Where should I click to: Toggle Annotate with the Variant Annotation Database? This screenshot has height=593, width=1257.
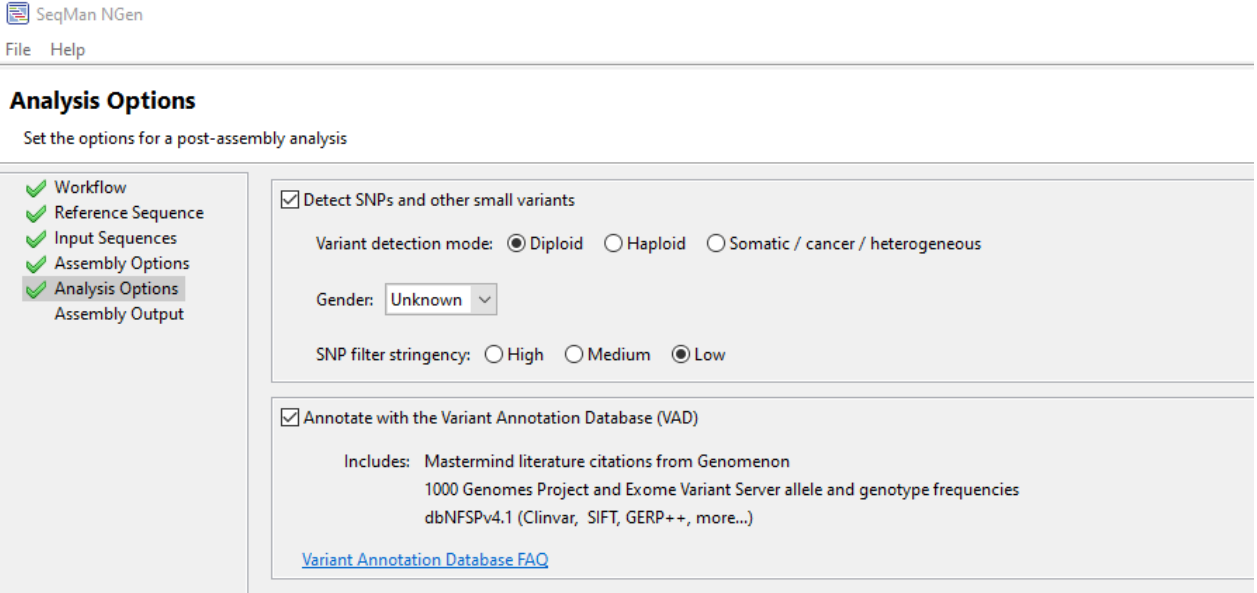pos(291,418)
